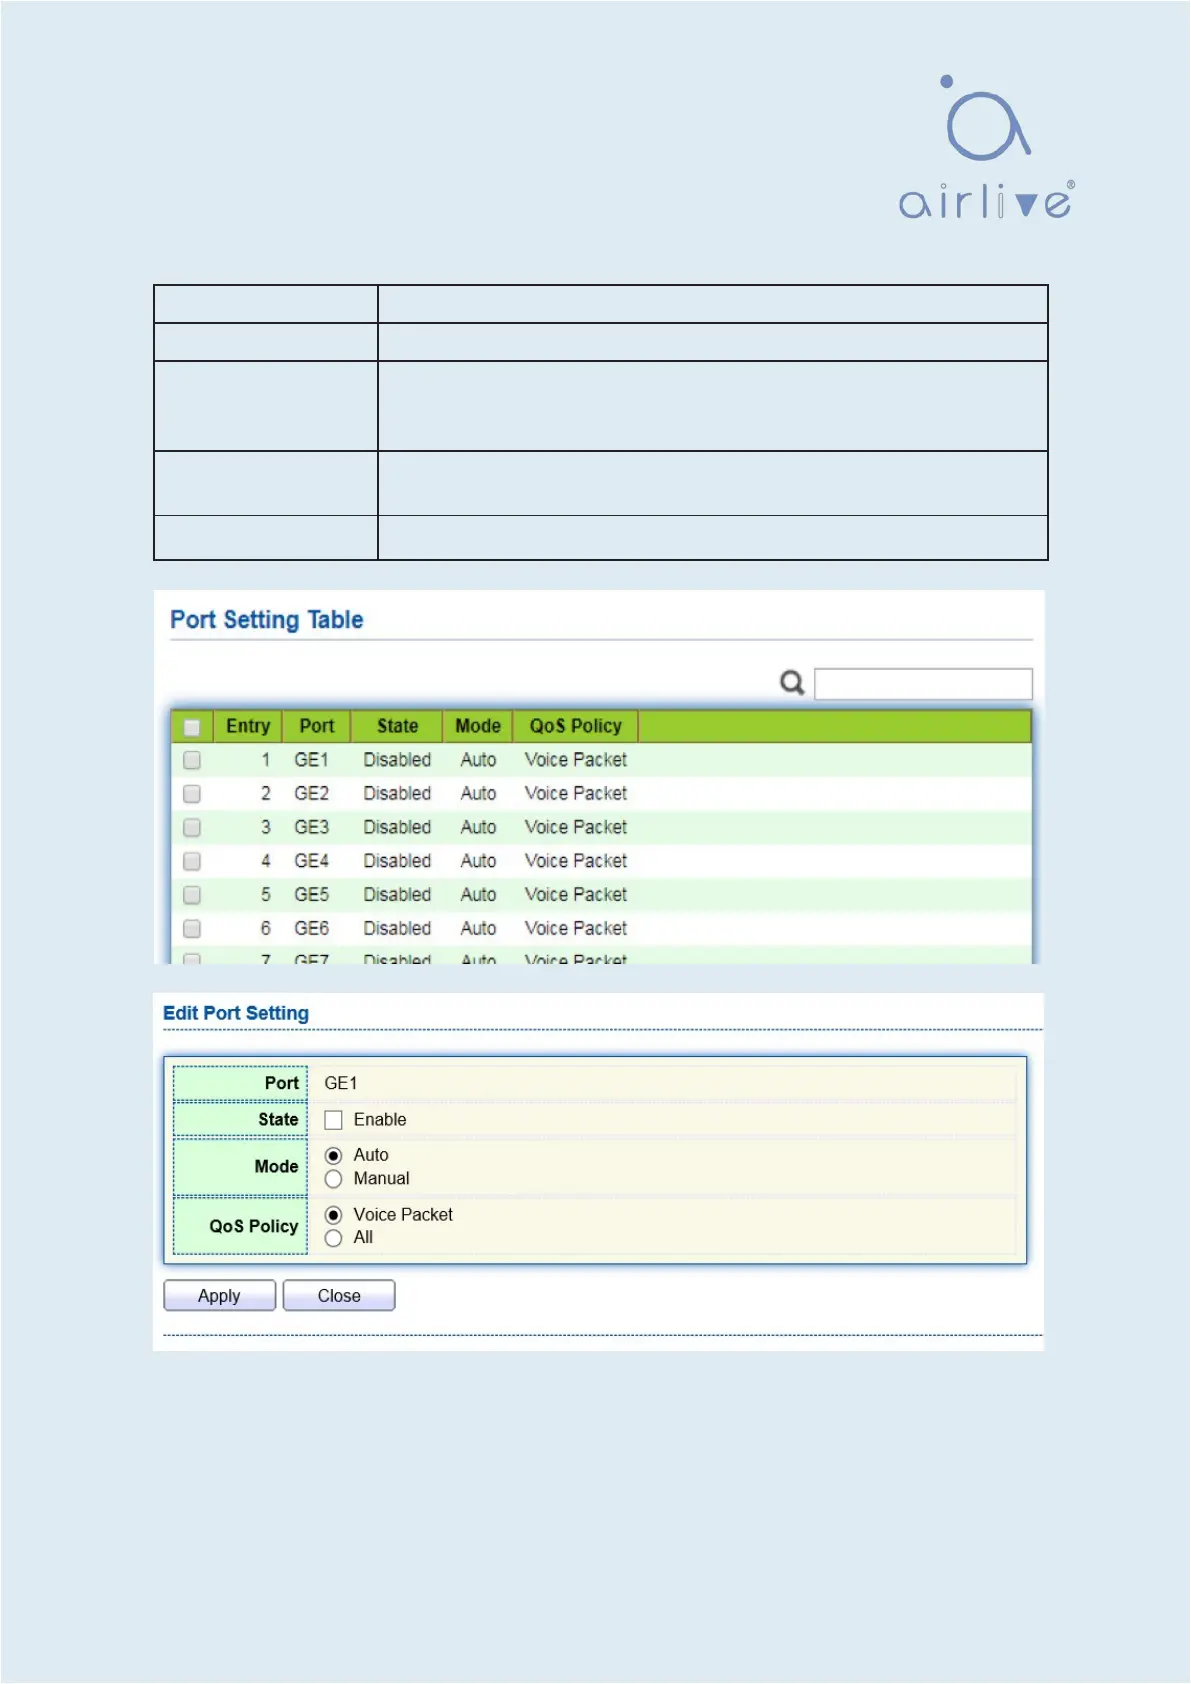Image resolution: width=1191 pixels, height=1684 pixels.
Task: Check the box for port GE2
Action: (192, 794)
